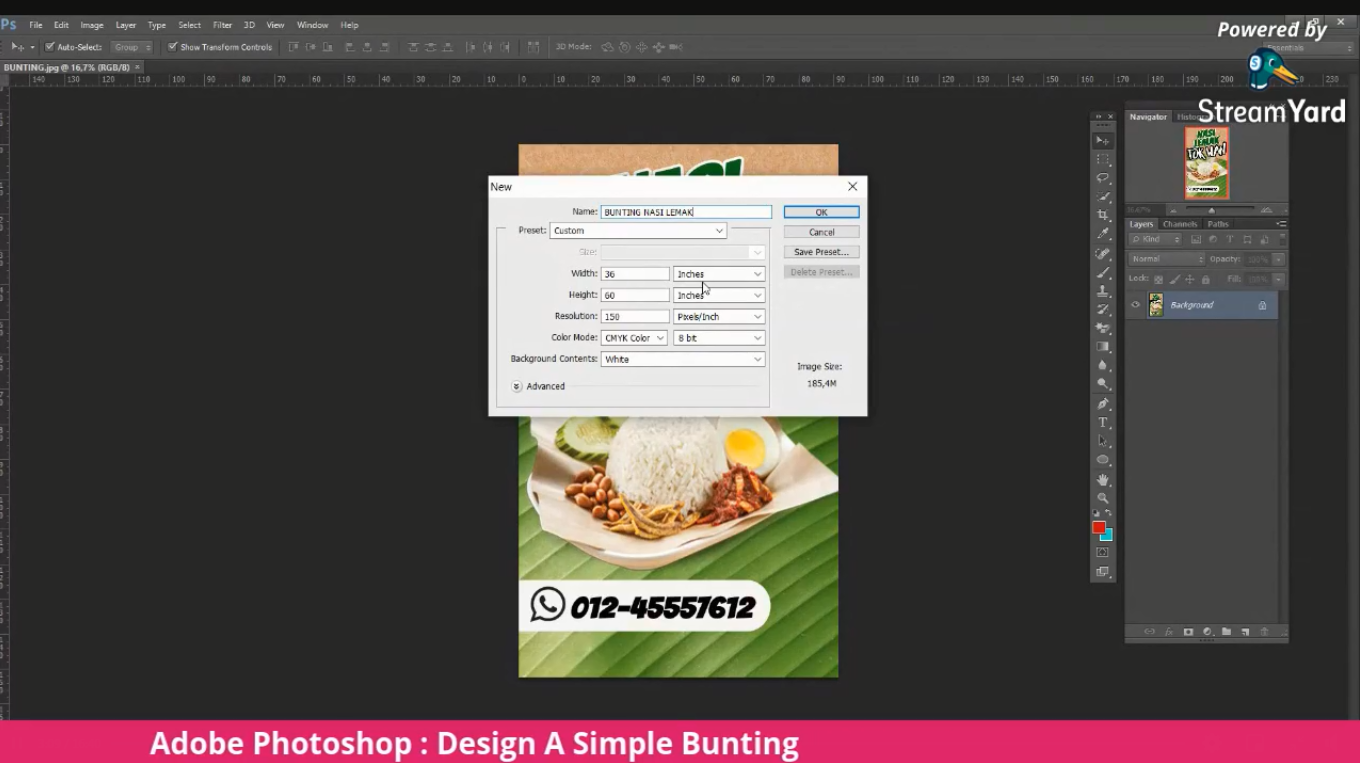Select the Crop tool
1360x763 pixels.
pos(1103,215)
